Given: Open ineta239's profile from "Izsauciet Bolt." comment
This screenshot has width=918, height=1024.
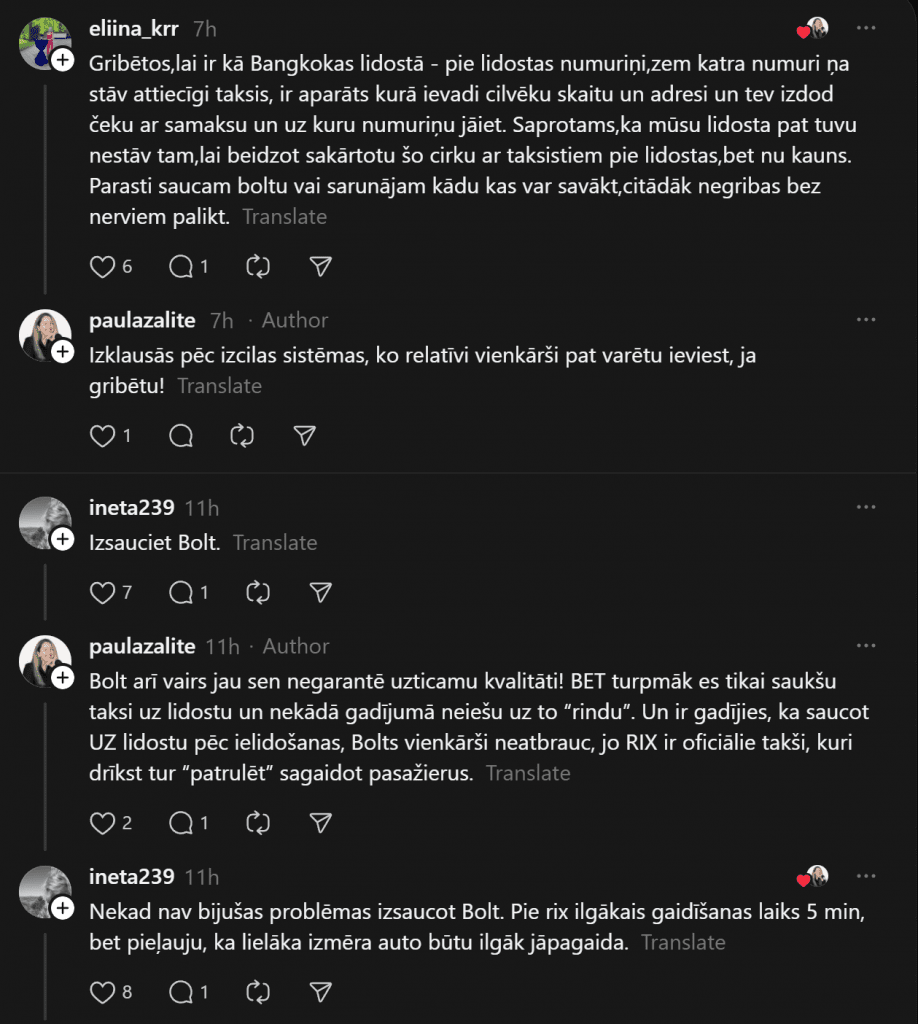Looking at the screenshot, I should [x=132, y=508].
